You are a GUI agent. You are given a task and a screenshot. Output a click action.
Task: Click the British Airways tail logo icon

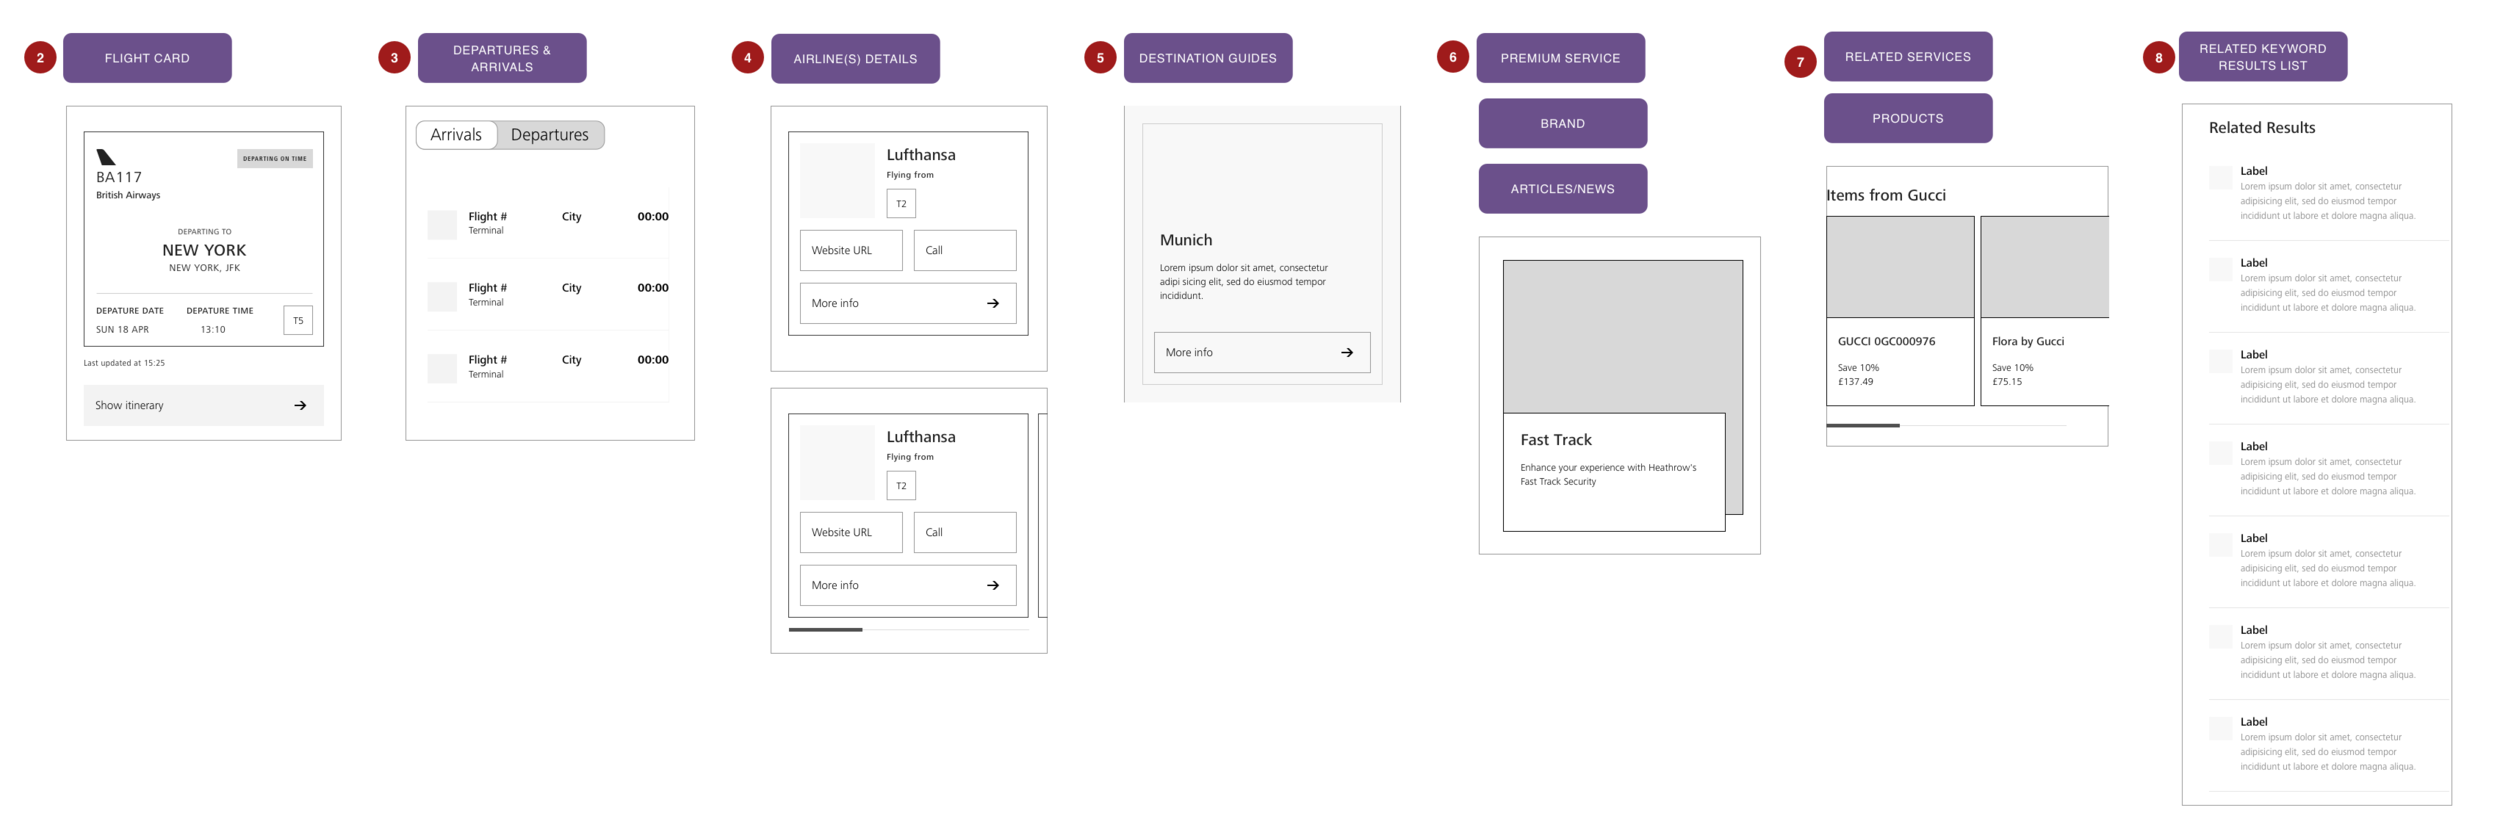tap(106, 157)
